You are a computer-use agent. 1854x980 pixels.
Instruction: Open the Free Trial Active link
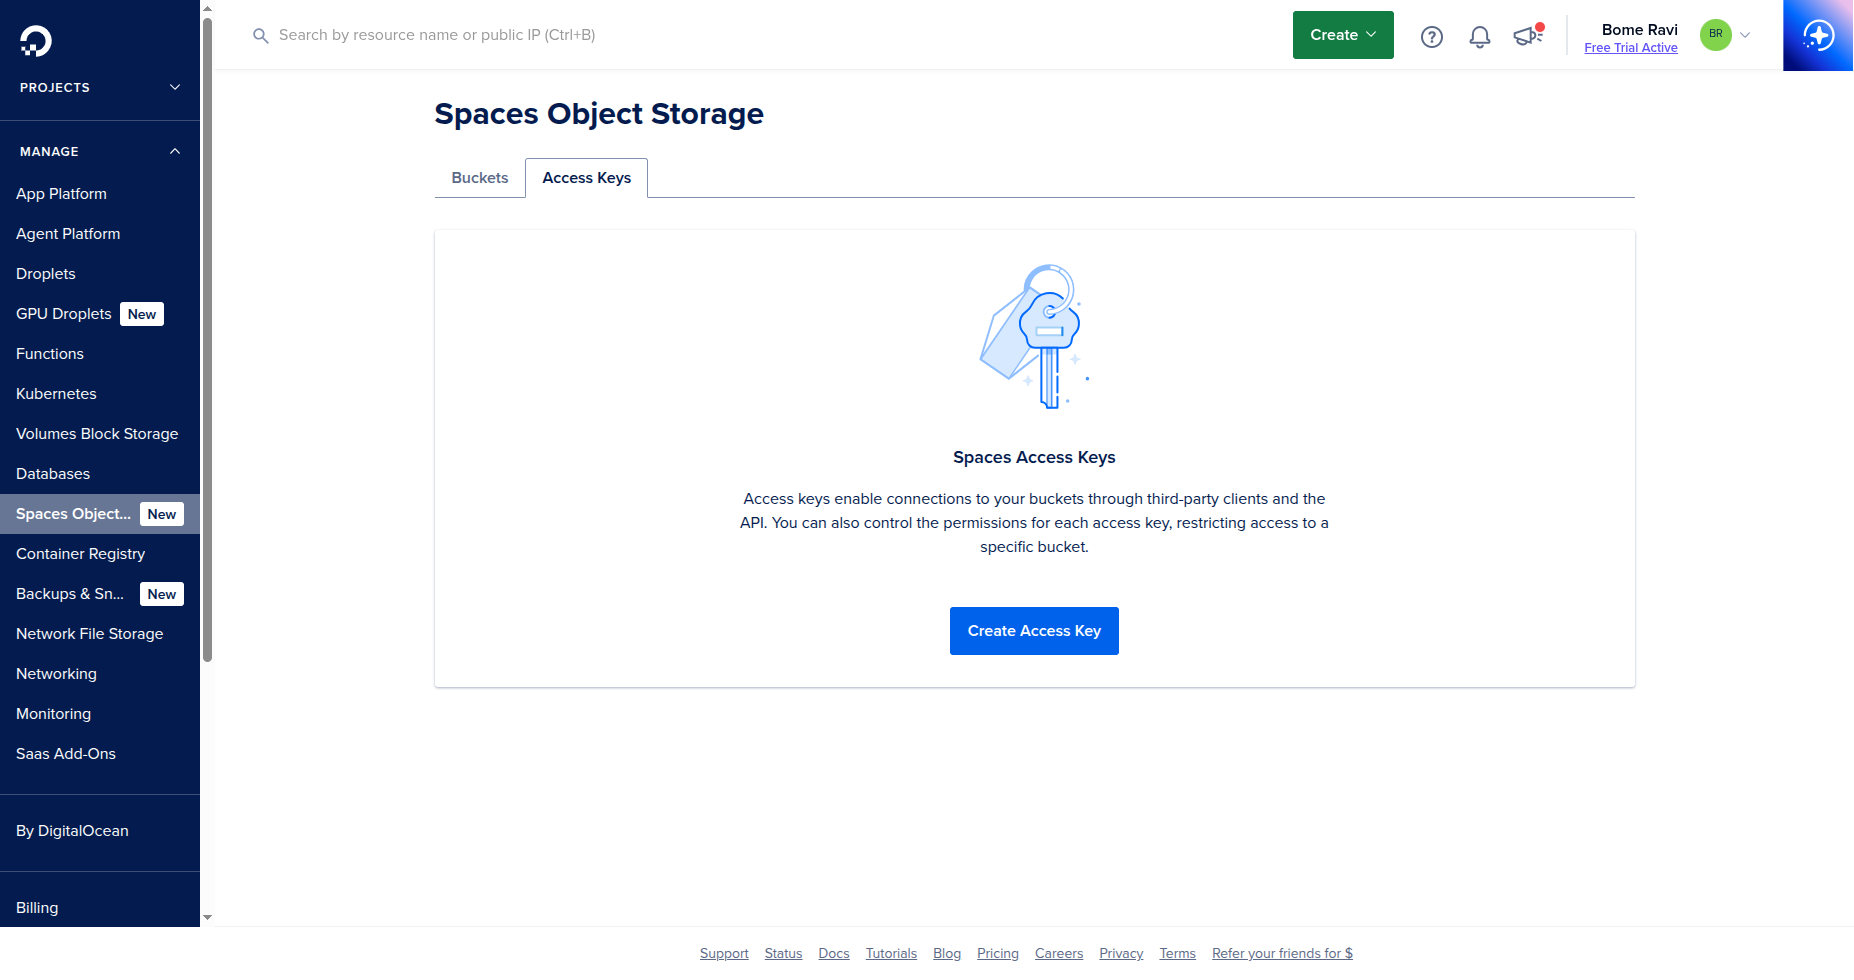(1631, 47)
